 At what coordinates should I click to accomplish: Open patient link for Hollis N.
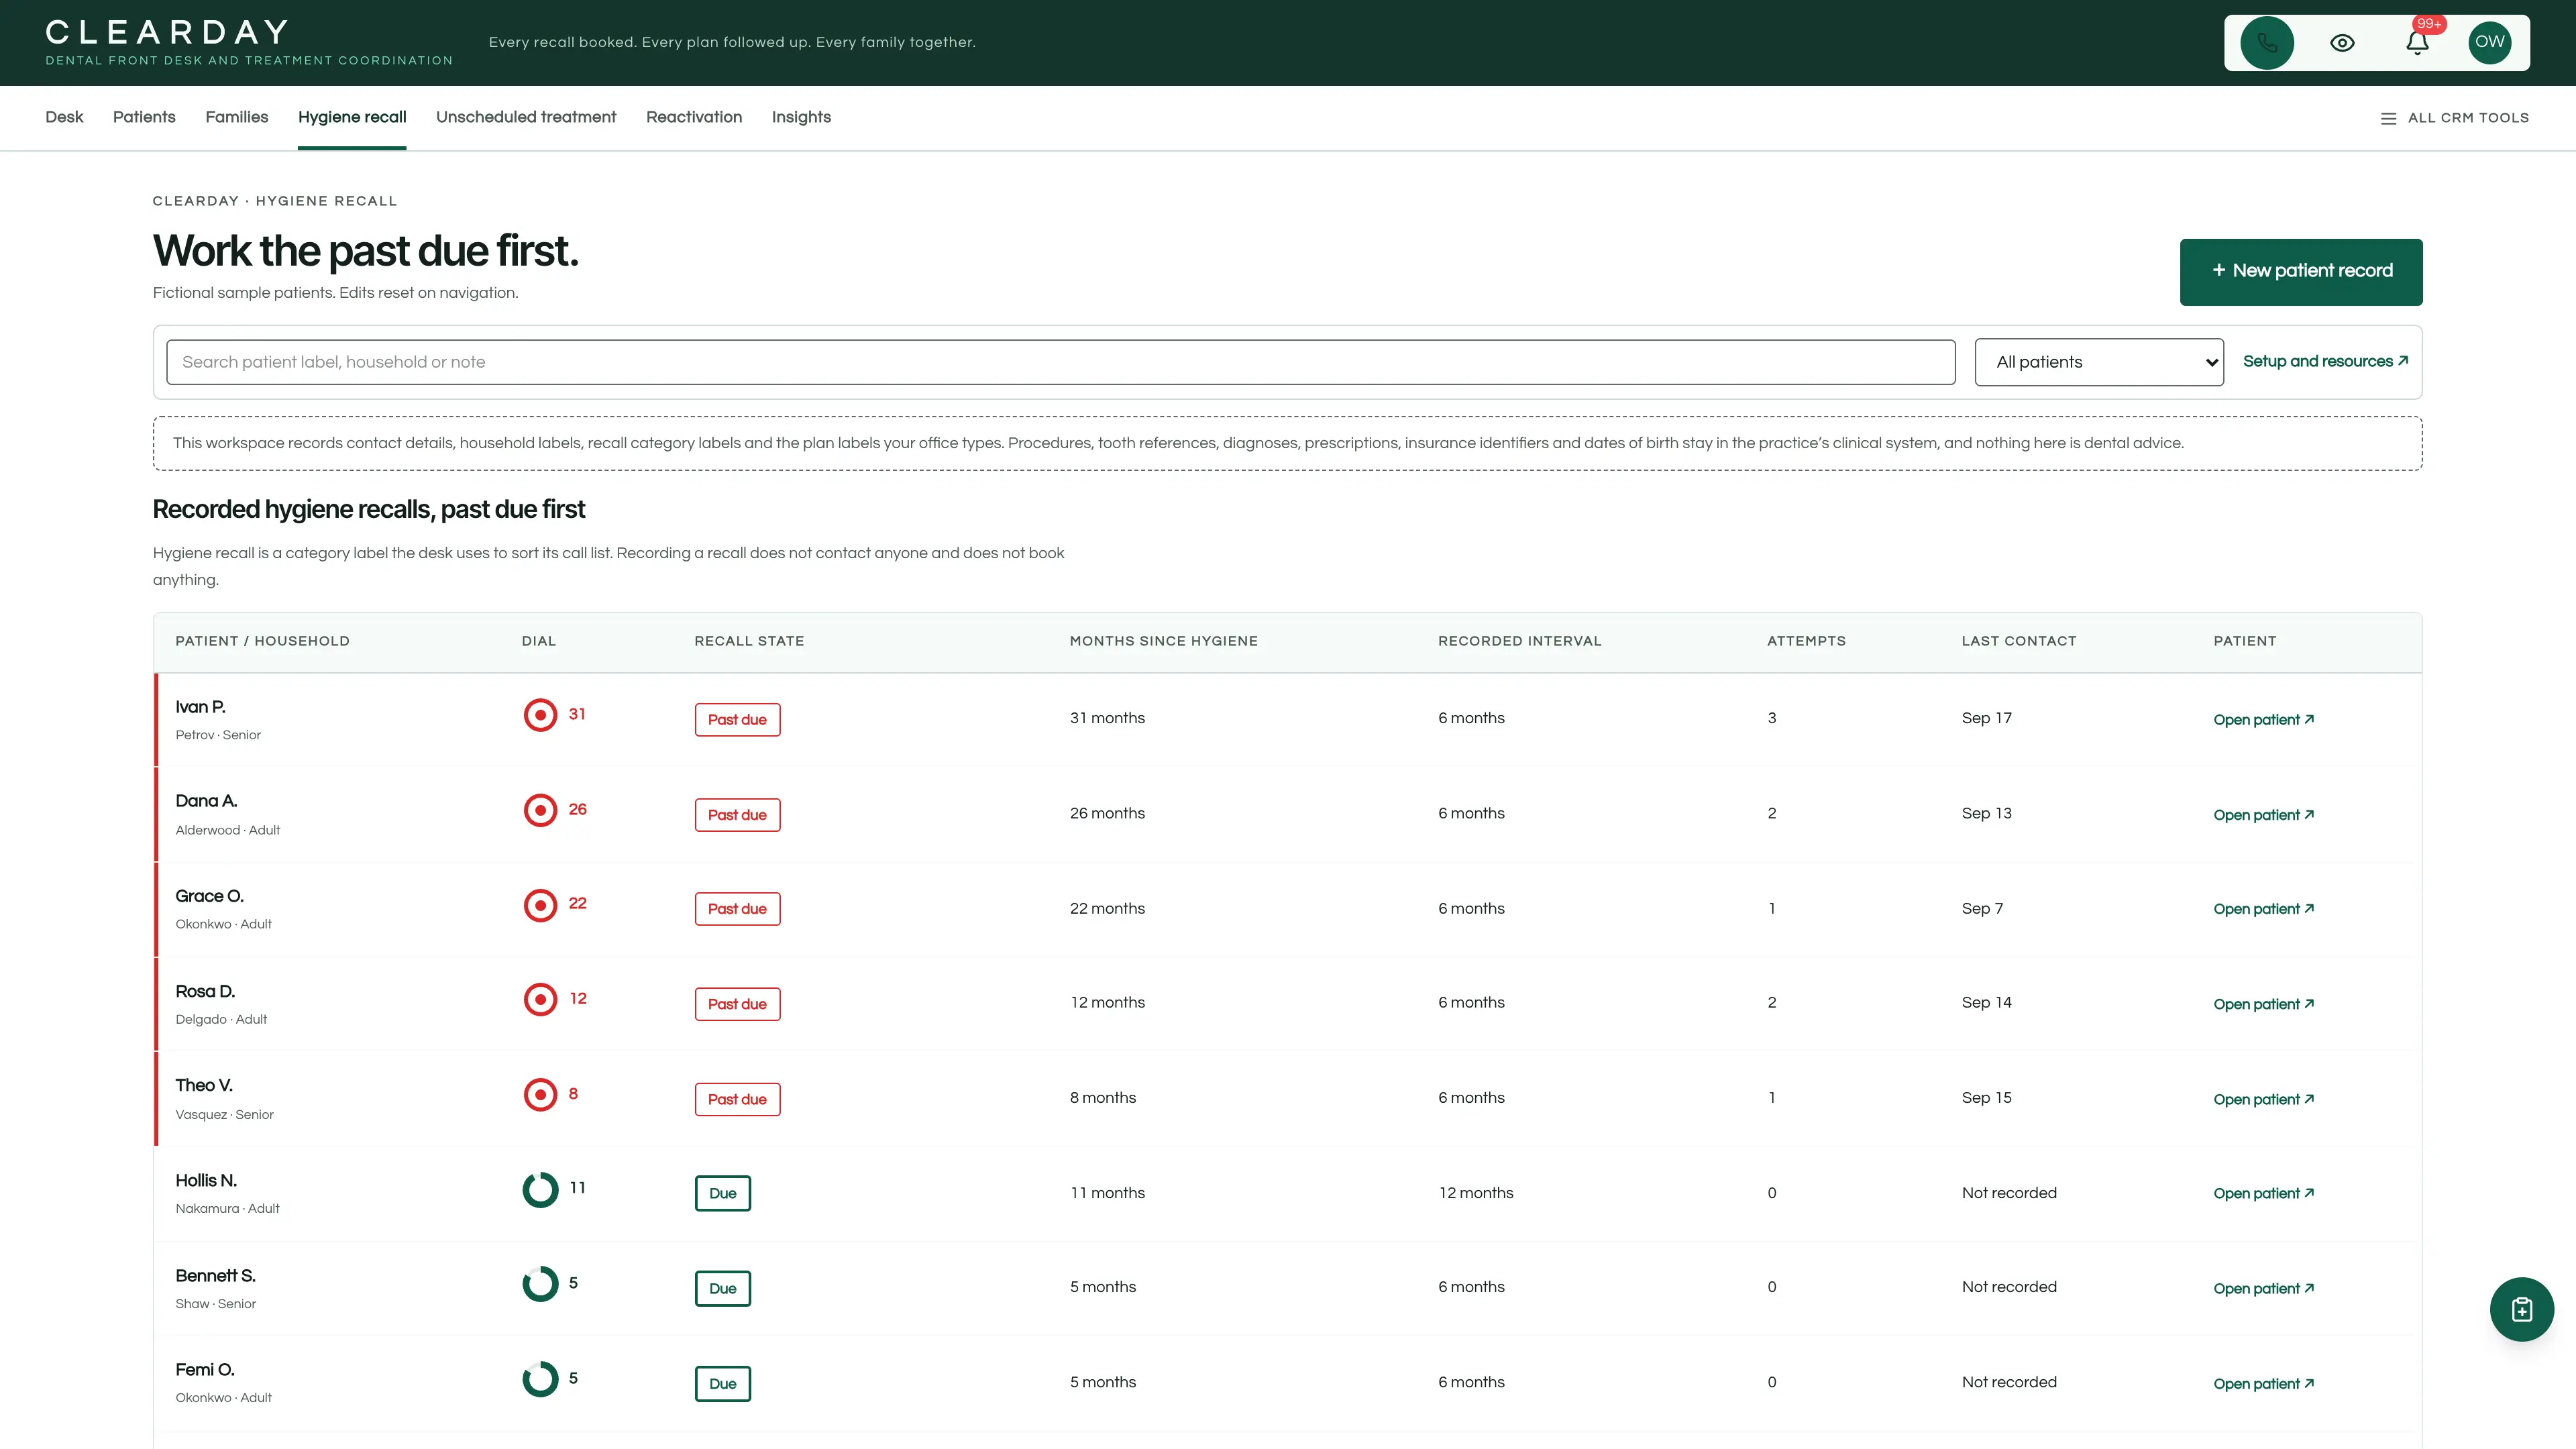[2264, 1193]
